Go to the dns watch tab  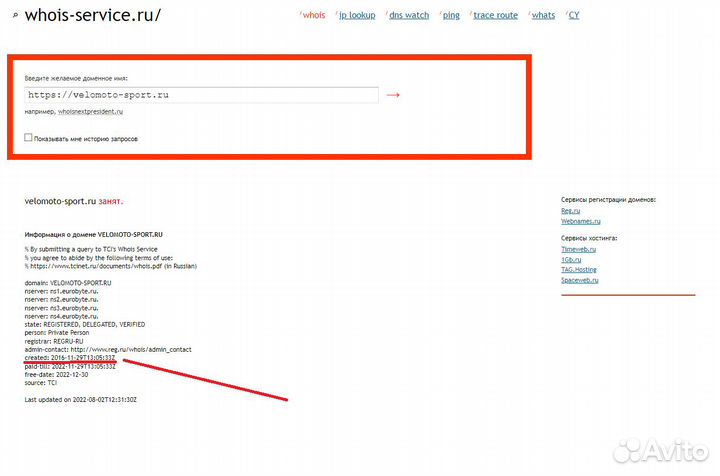[x=408, y=16]
